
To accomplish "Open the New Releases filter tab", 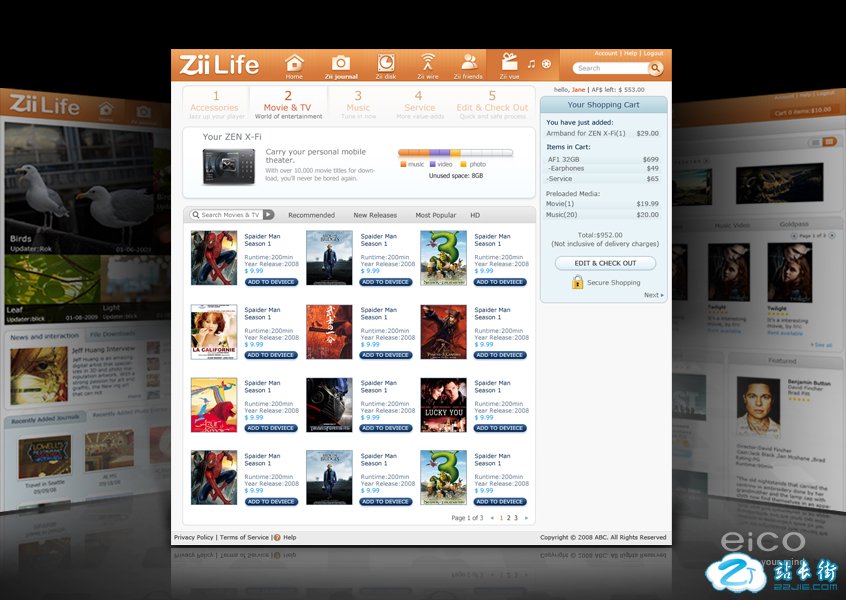I will (x=375, y=215).
